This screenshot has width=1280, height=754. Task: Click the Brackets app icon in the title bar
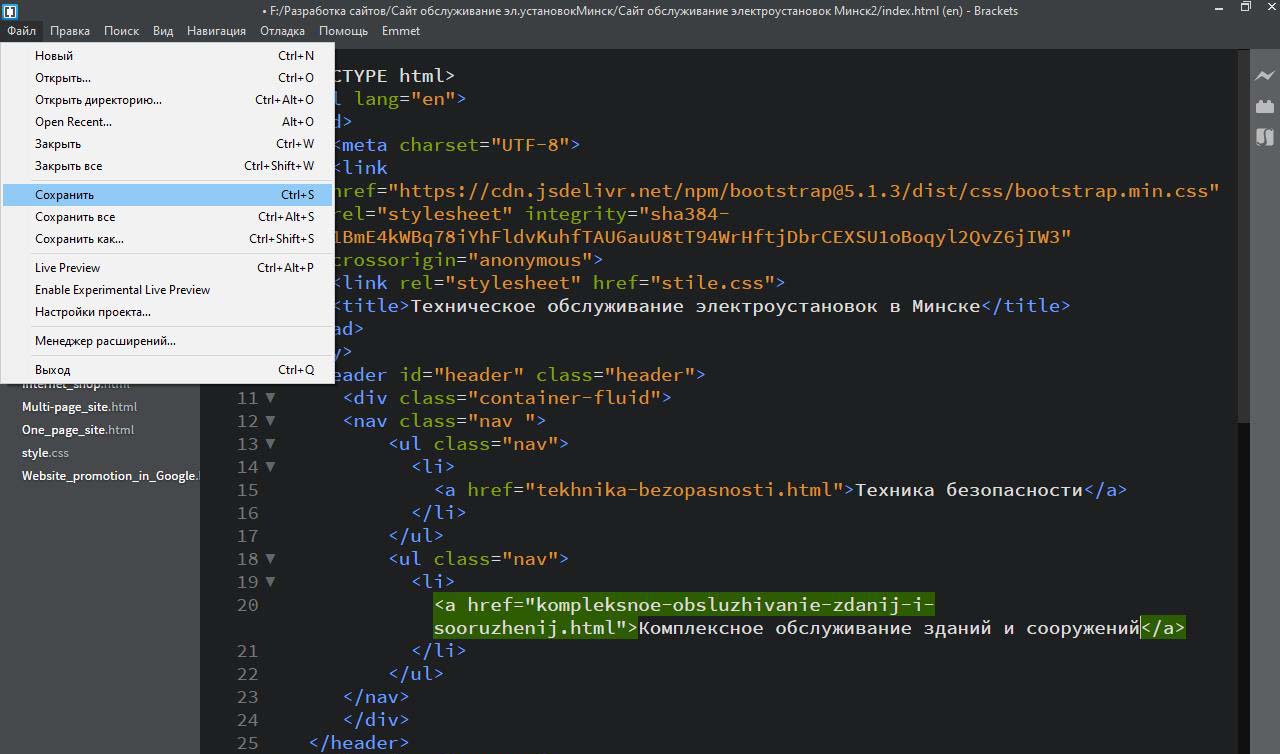coord(9,10)
